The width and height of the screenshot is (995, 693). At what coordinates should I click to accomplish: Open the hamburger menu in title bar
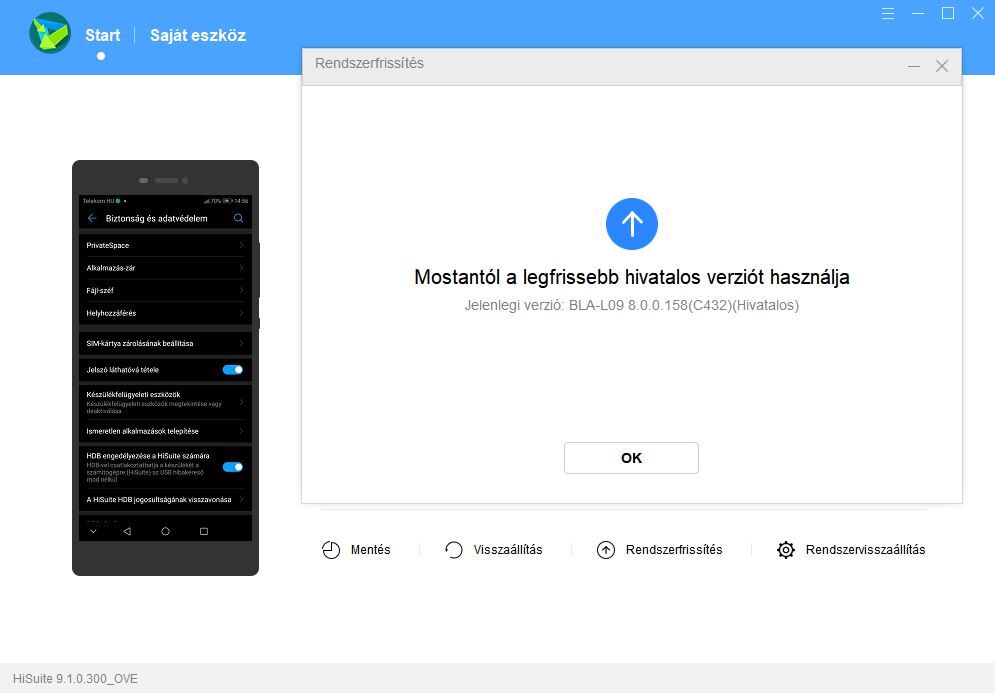click(888, 13)
